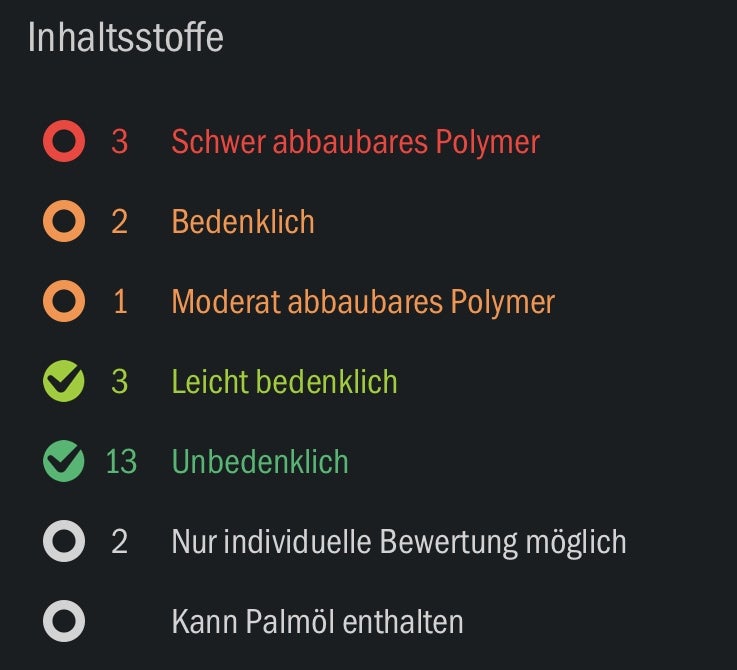Open the Unbedenklich ingredients list
This screenshot has width=737, height=670.
tap(260, 461)
